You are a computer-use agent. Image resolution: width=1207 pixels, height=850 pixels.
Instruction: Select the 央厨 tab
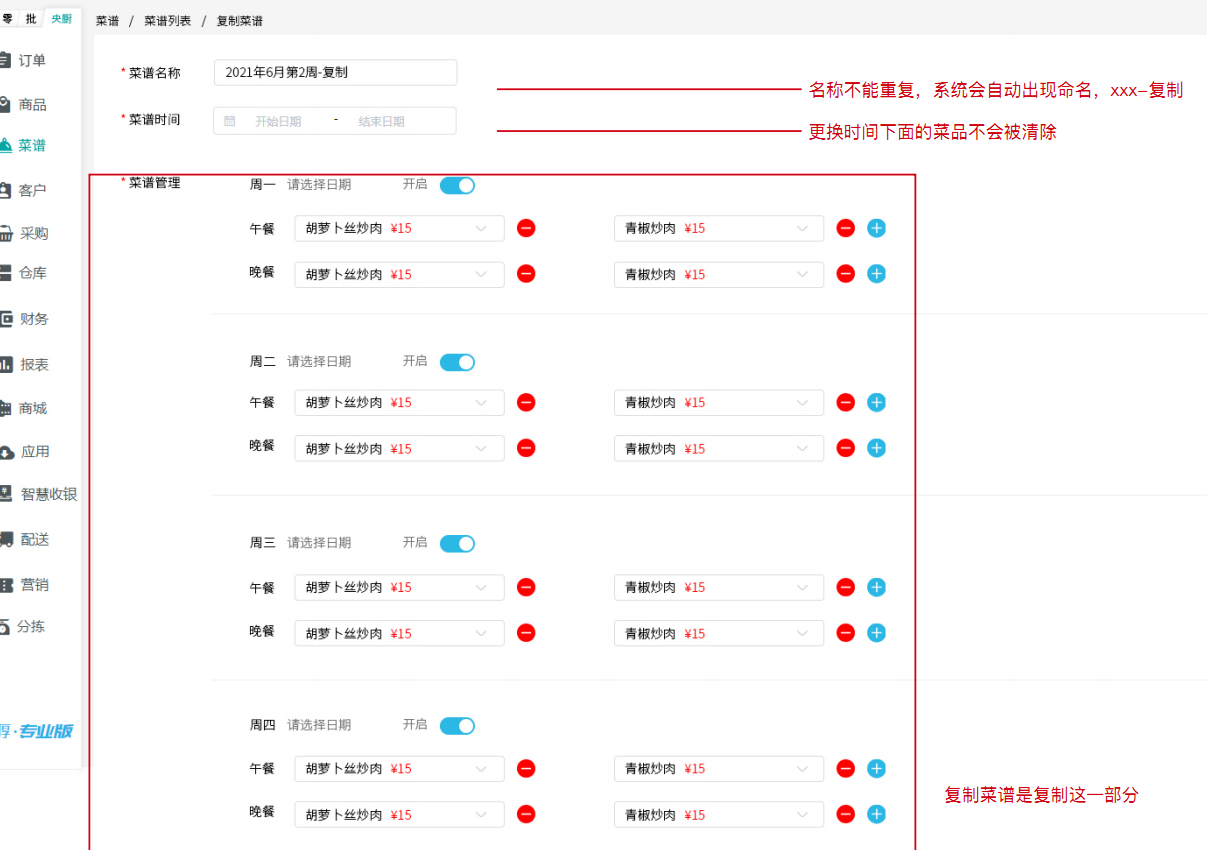pos(62,19)
